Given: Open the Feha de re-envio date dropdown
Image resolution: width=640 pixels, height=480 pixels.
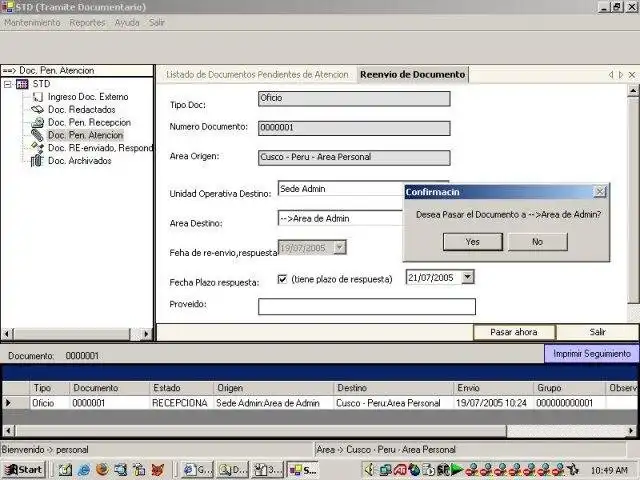Looking at the screenshot, I should (340, 247).
